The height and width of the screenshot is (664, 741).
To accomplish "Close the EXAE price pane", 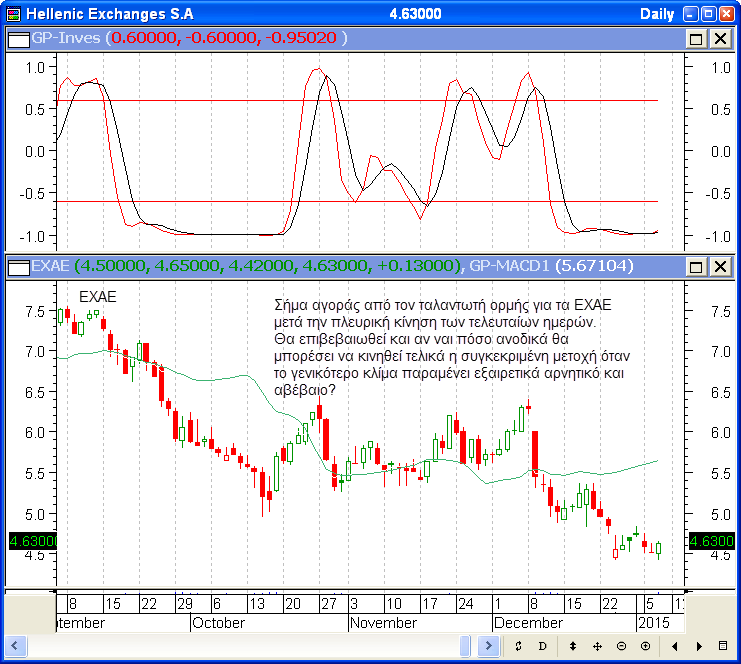I will pyautogui.click(x=720, y=267).
